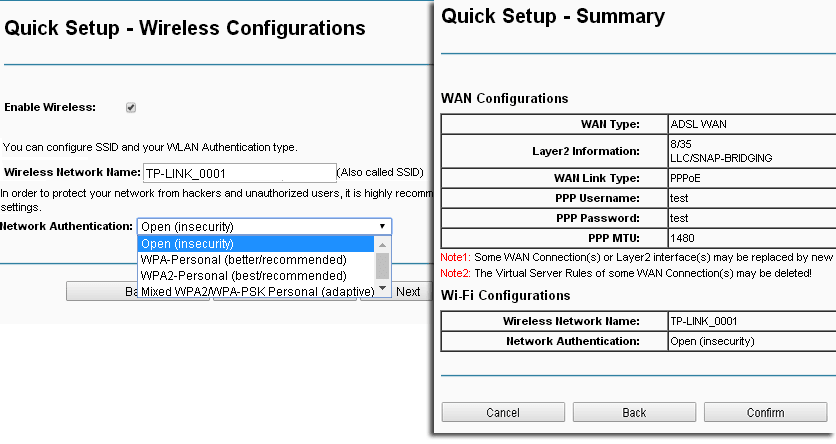Click the dropdown list scroll-down arrow
The image size is (836, 444).
[382, 290]
